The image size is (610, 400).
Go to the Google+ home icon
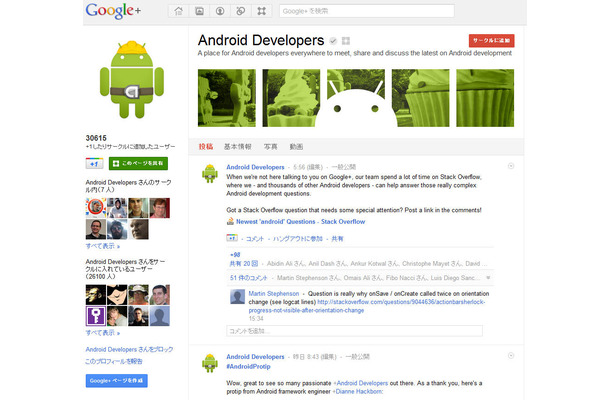[179, 11]
